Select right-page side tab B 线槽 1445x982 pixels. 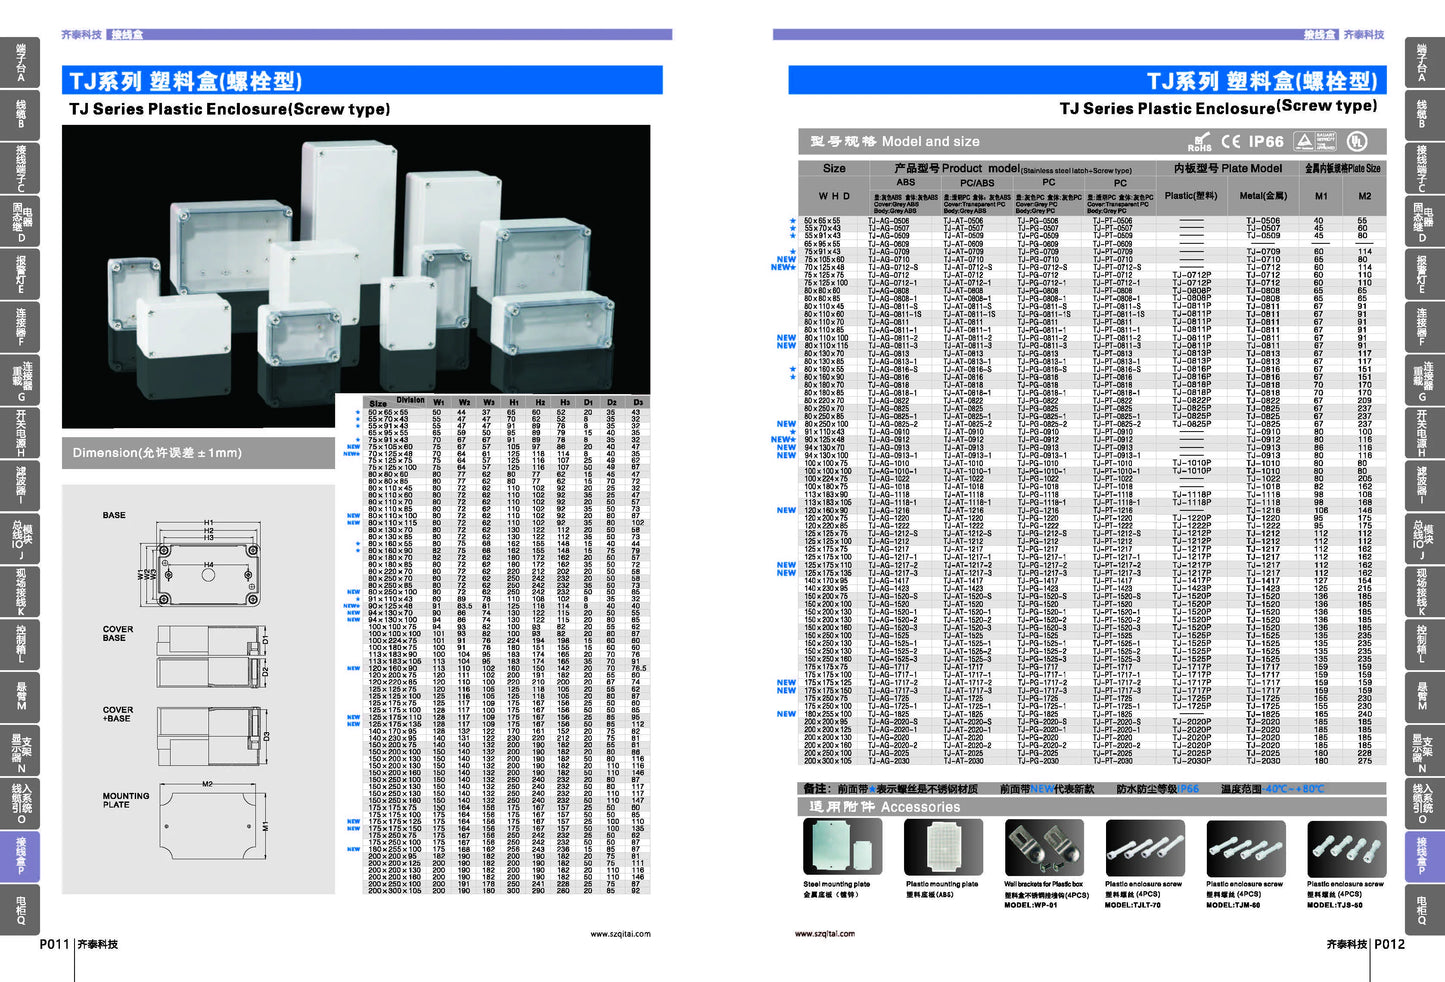1424,115
